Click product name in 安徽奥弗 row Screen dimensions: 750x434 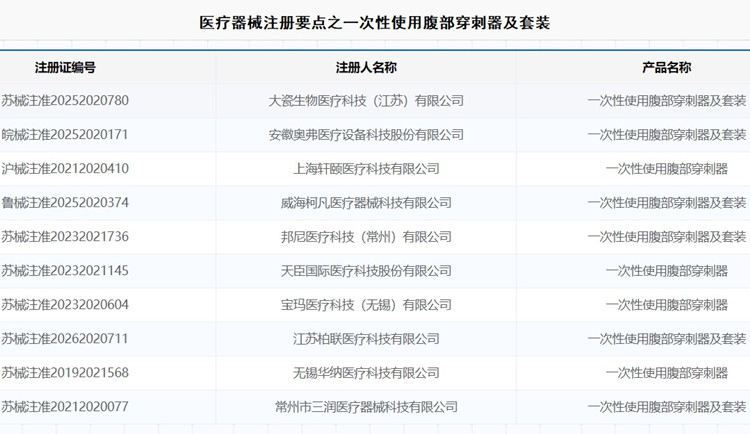tap(667, 134)
